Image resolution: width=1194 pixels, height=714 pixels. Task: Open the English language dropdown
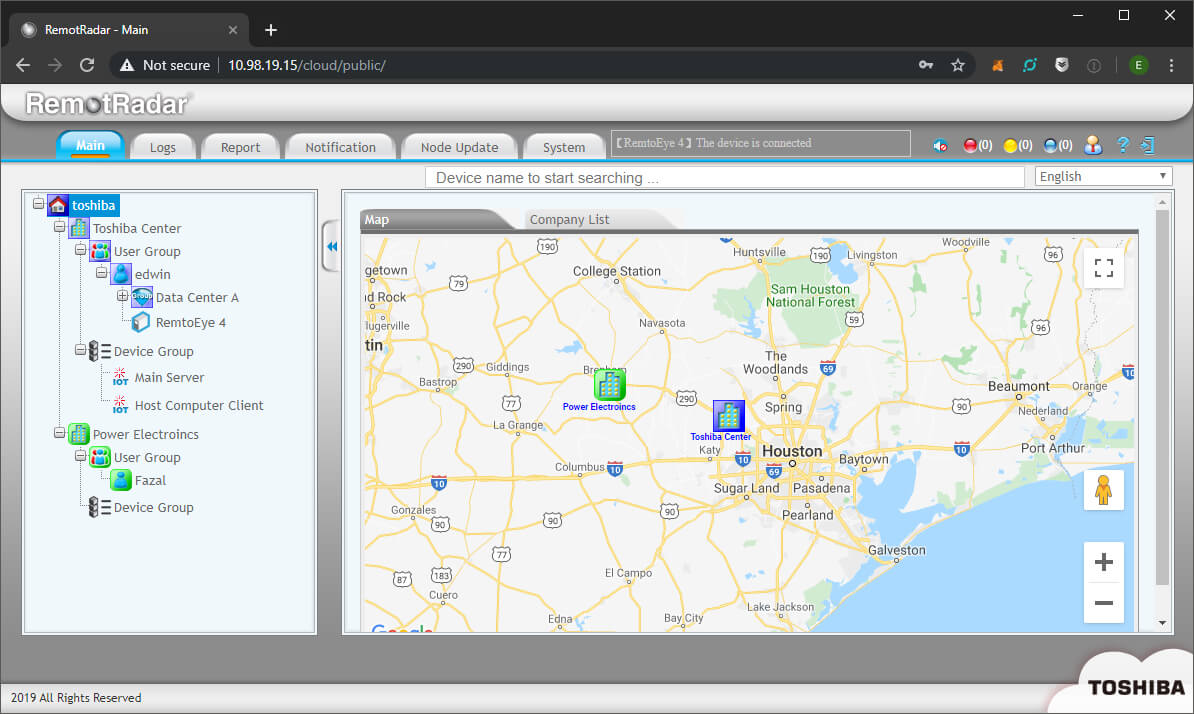click(1103, 177)
